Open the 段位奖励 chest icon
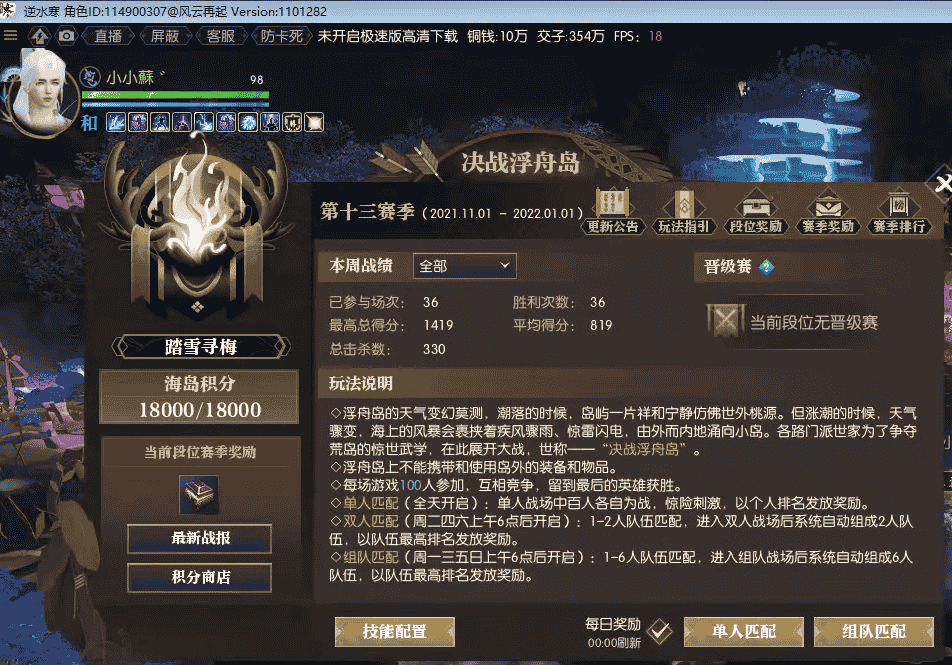The height and width of the screenshot is (665, 952). (x=756, y=210)
